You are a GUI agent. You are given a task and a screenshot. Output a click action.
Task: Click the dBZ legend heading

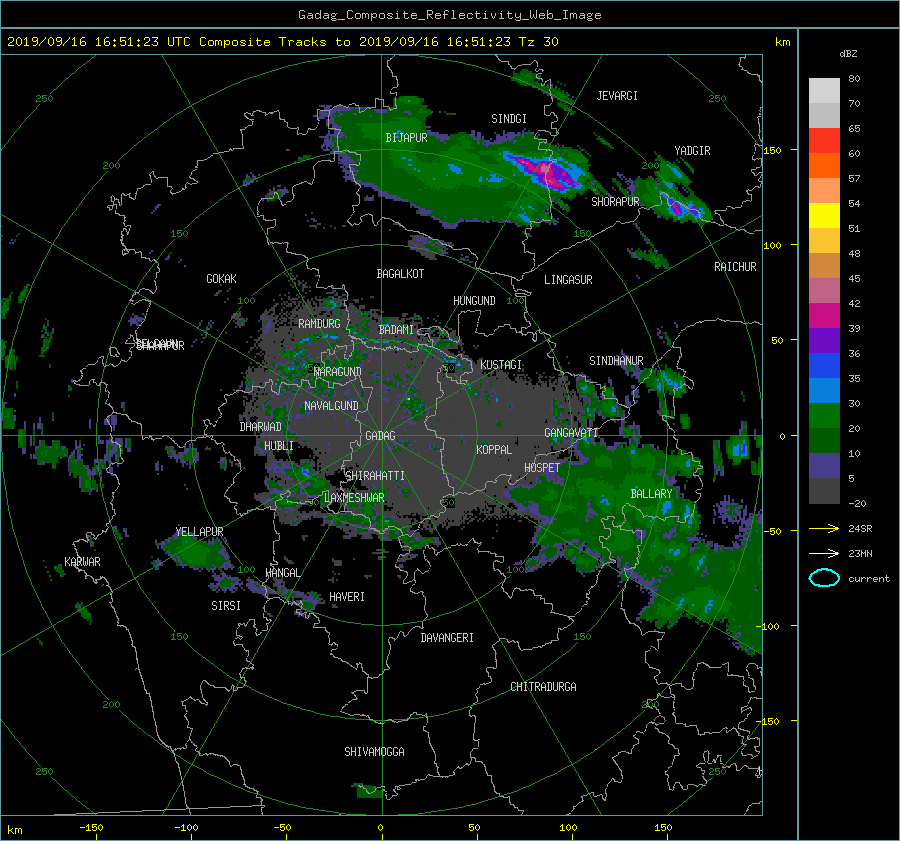click(x=848, y=54)
